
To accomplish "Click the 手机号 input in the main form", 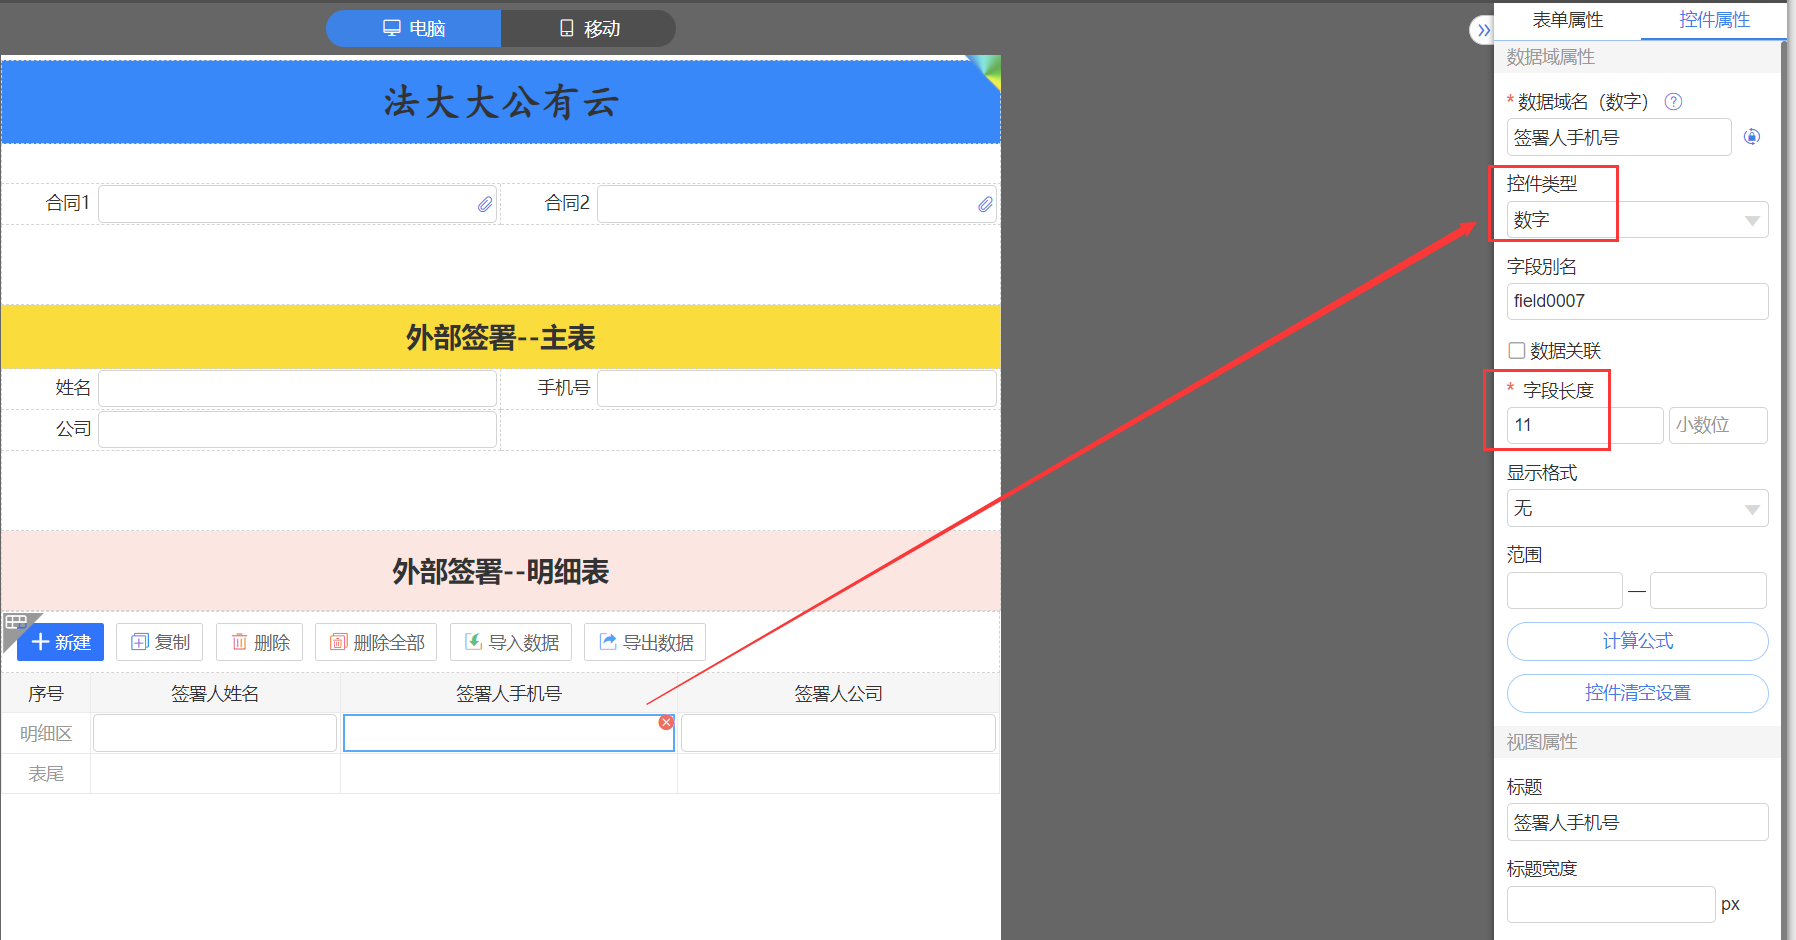I will click(x=797, y=388).
